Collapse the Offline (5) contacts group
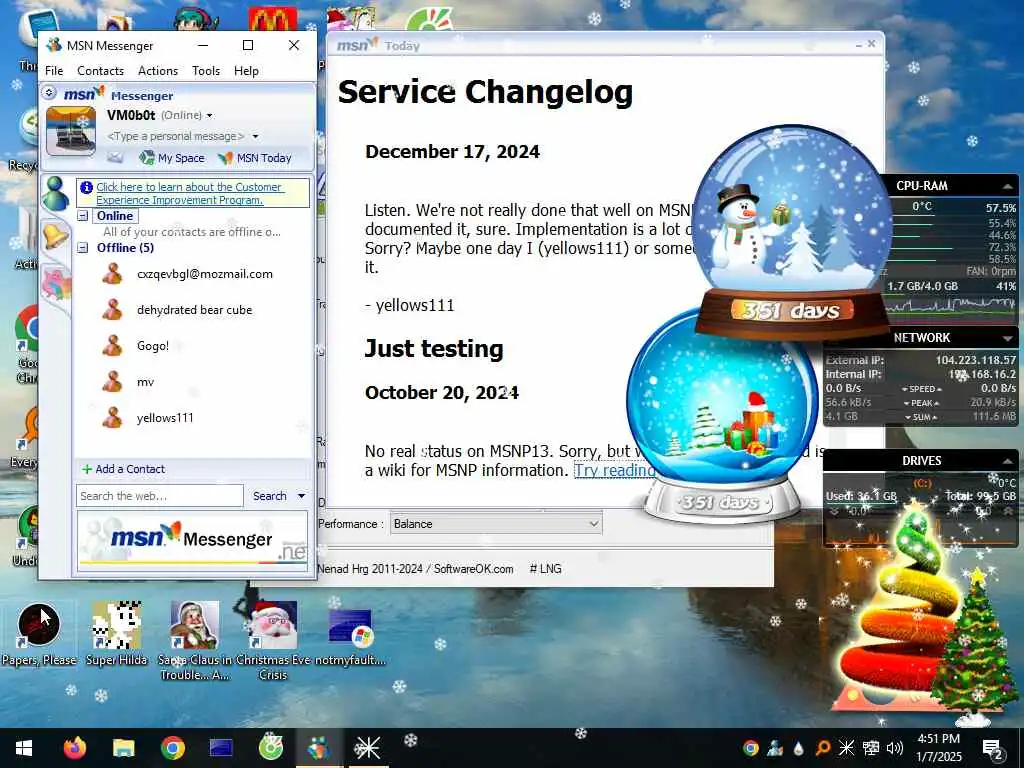Viewport: 1024px width, 768px height. pos(83,248)
